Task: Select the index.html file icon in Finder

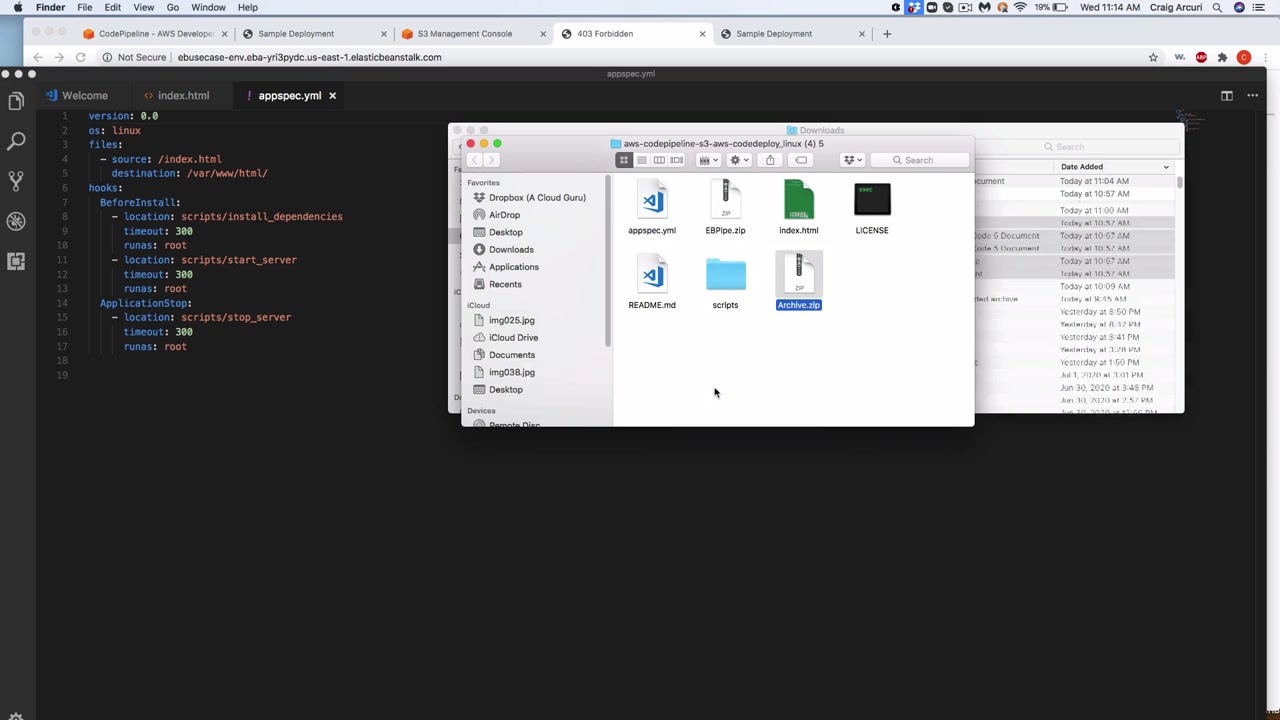Action: [798, 201]
